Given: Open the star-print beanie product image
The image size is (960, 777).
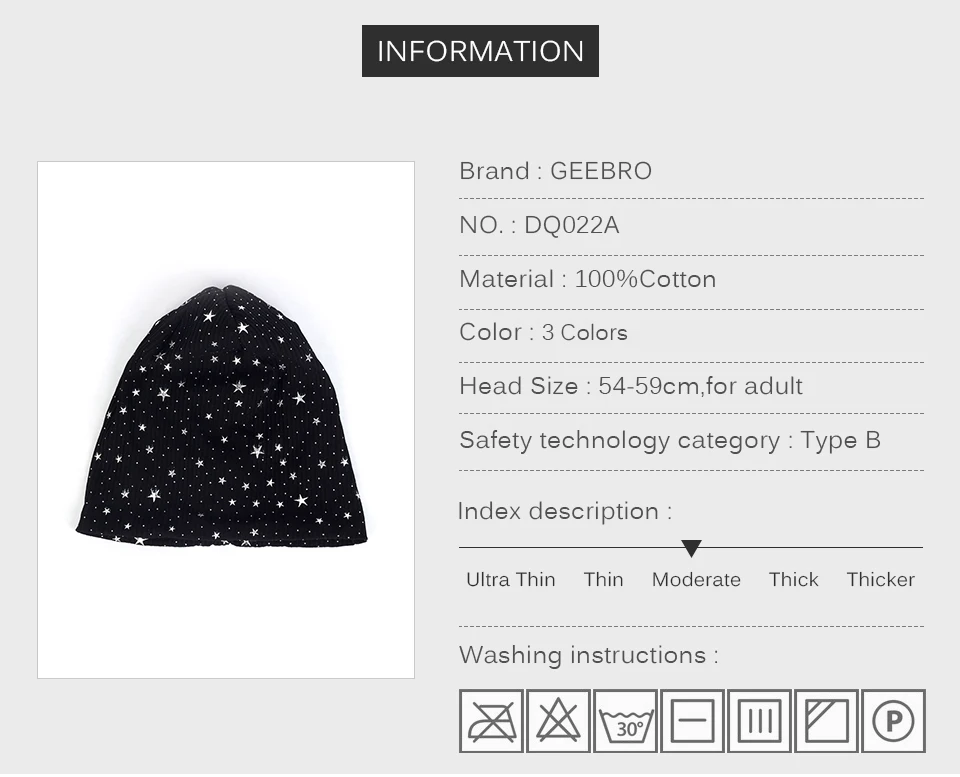Looking at the screenshot, I should click(x=226, y=420).
